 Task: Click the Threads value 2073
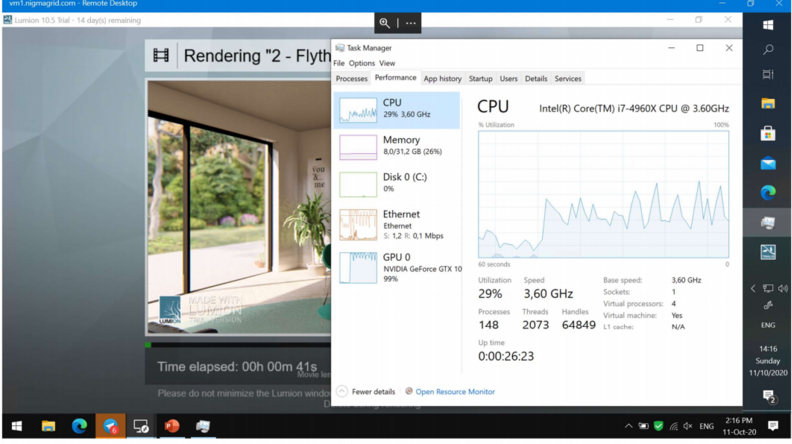tap(535, 325)
